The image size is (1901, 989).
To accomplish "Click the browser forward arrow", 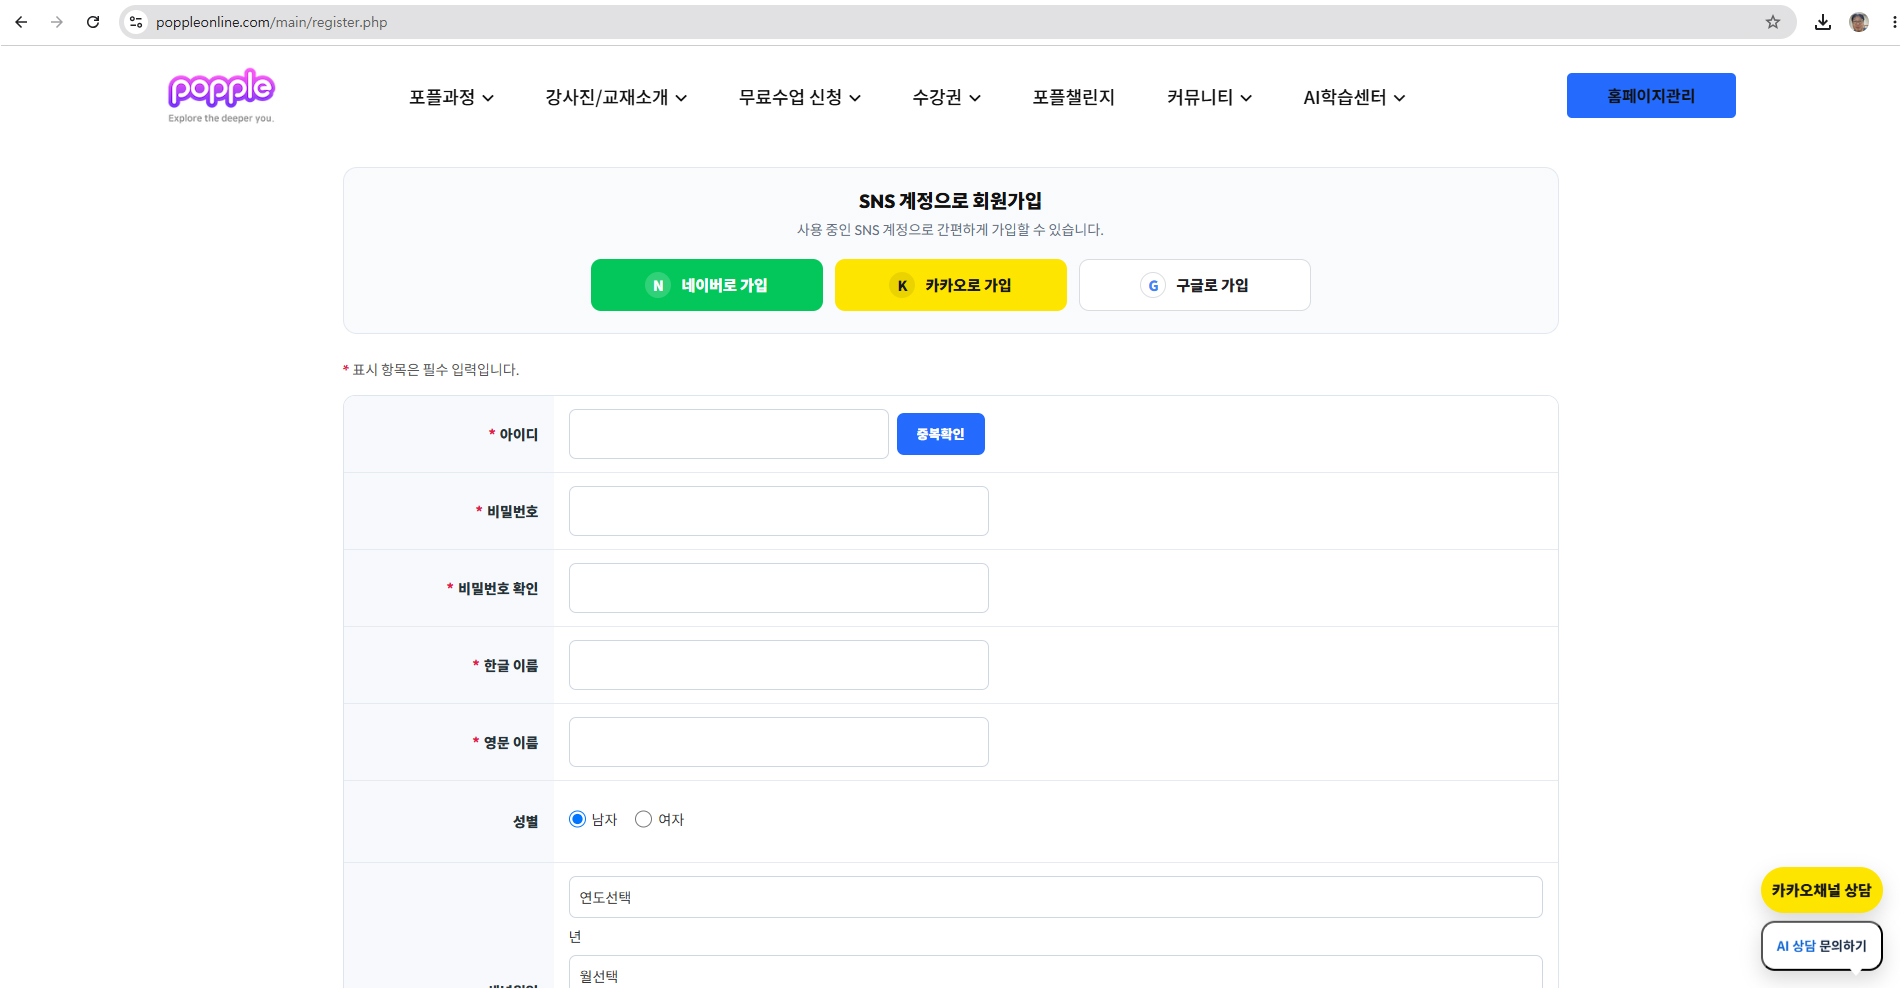I will (57, 22).
